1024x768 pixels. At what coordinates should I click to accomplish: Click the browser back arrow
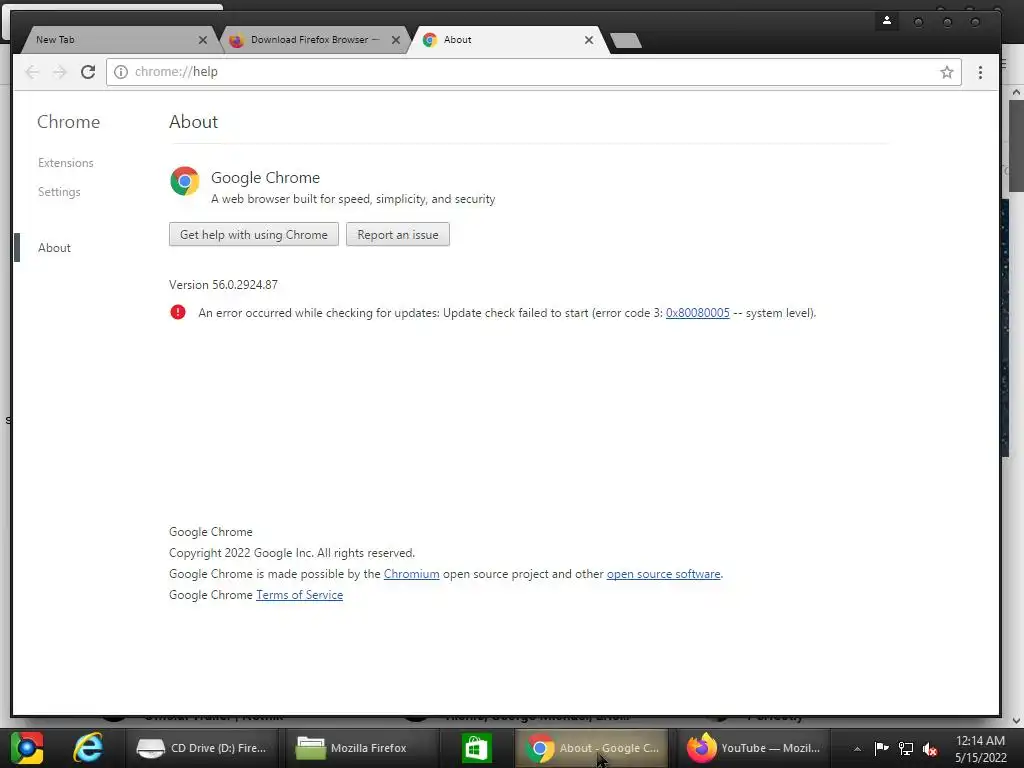pos(31,72)
